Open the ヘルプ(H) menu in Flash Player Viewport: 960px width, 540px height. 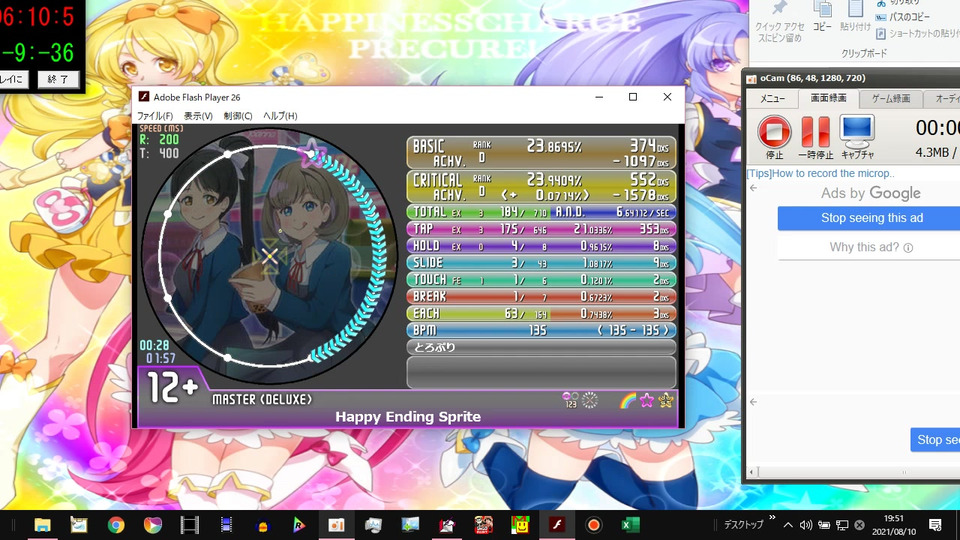click(x=280, y=116)
